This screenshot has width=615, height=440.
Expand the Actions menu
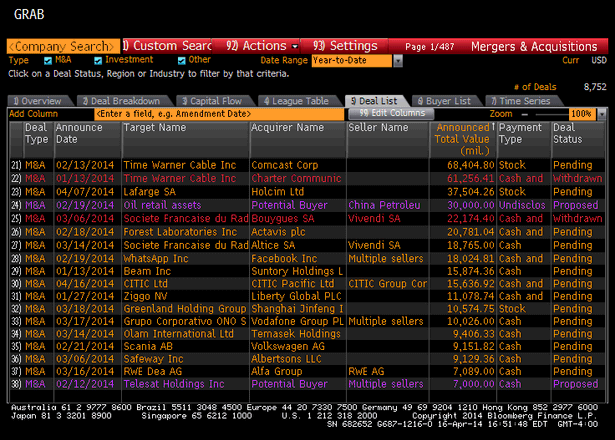click(x=257, y=46)
